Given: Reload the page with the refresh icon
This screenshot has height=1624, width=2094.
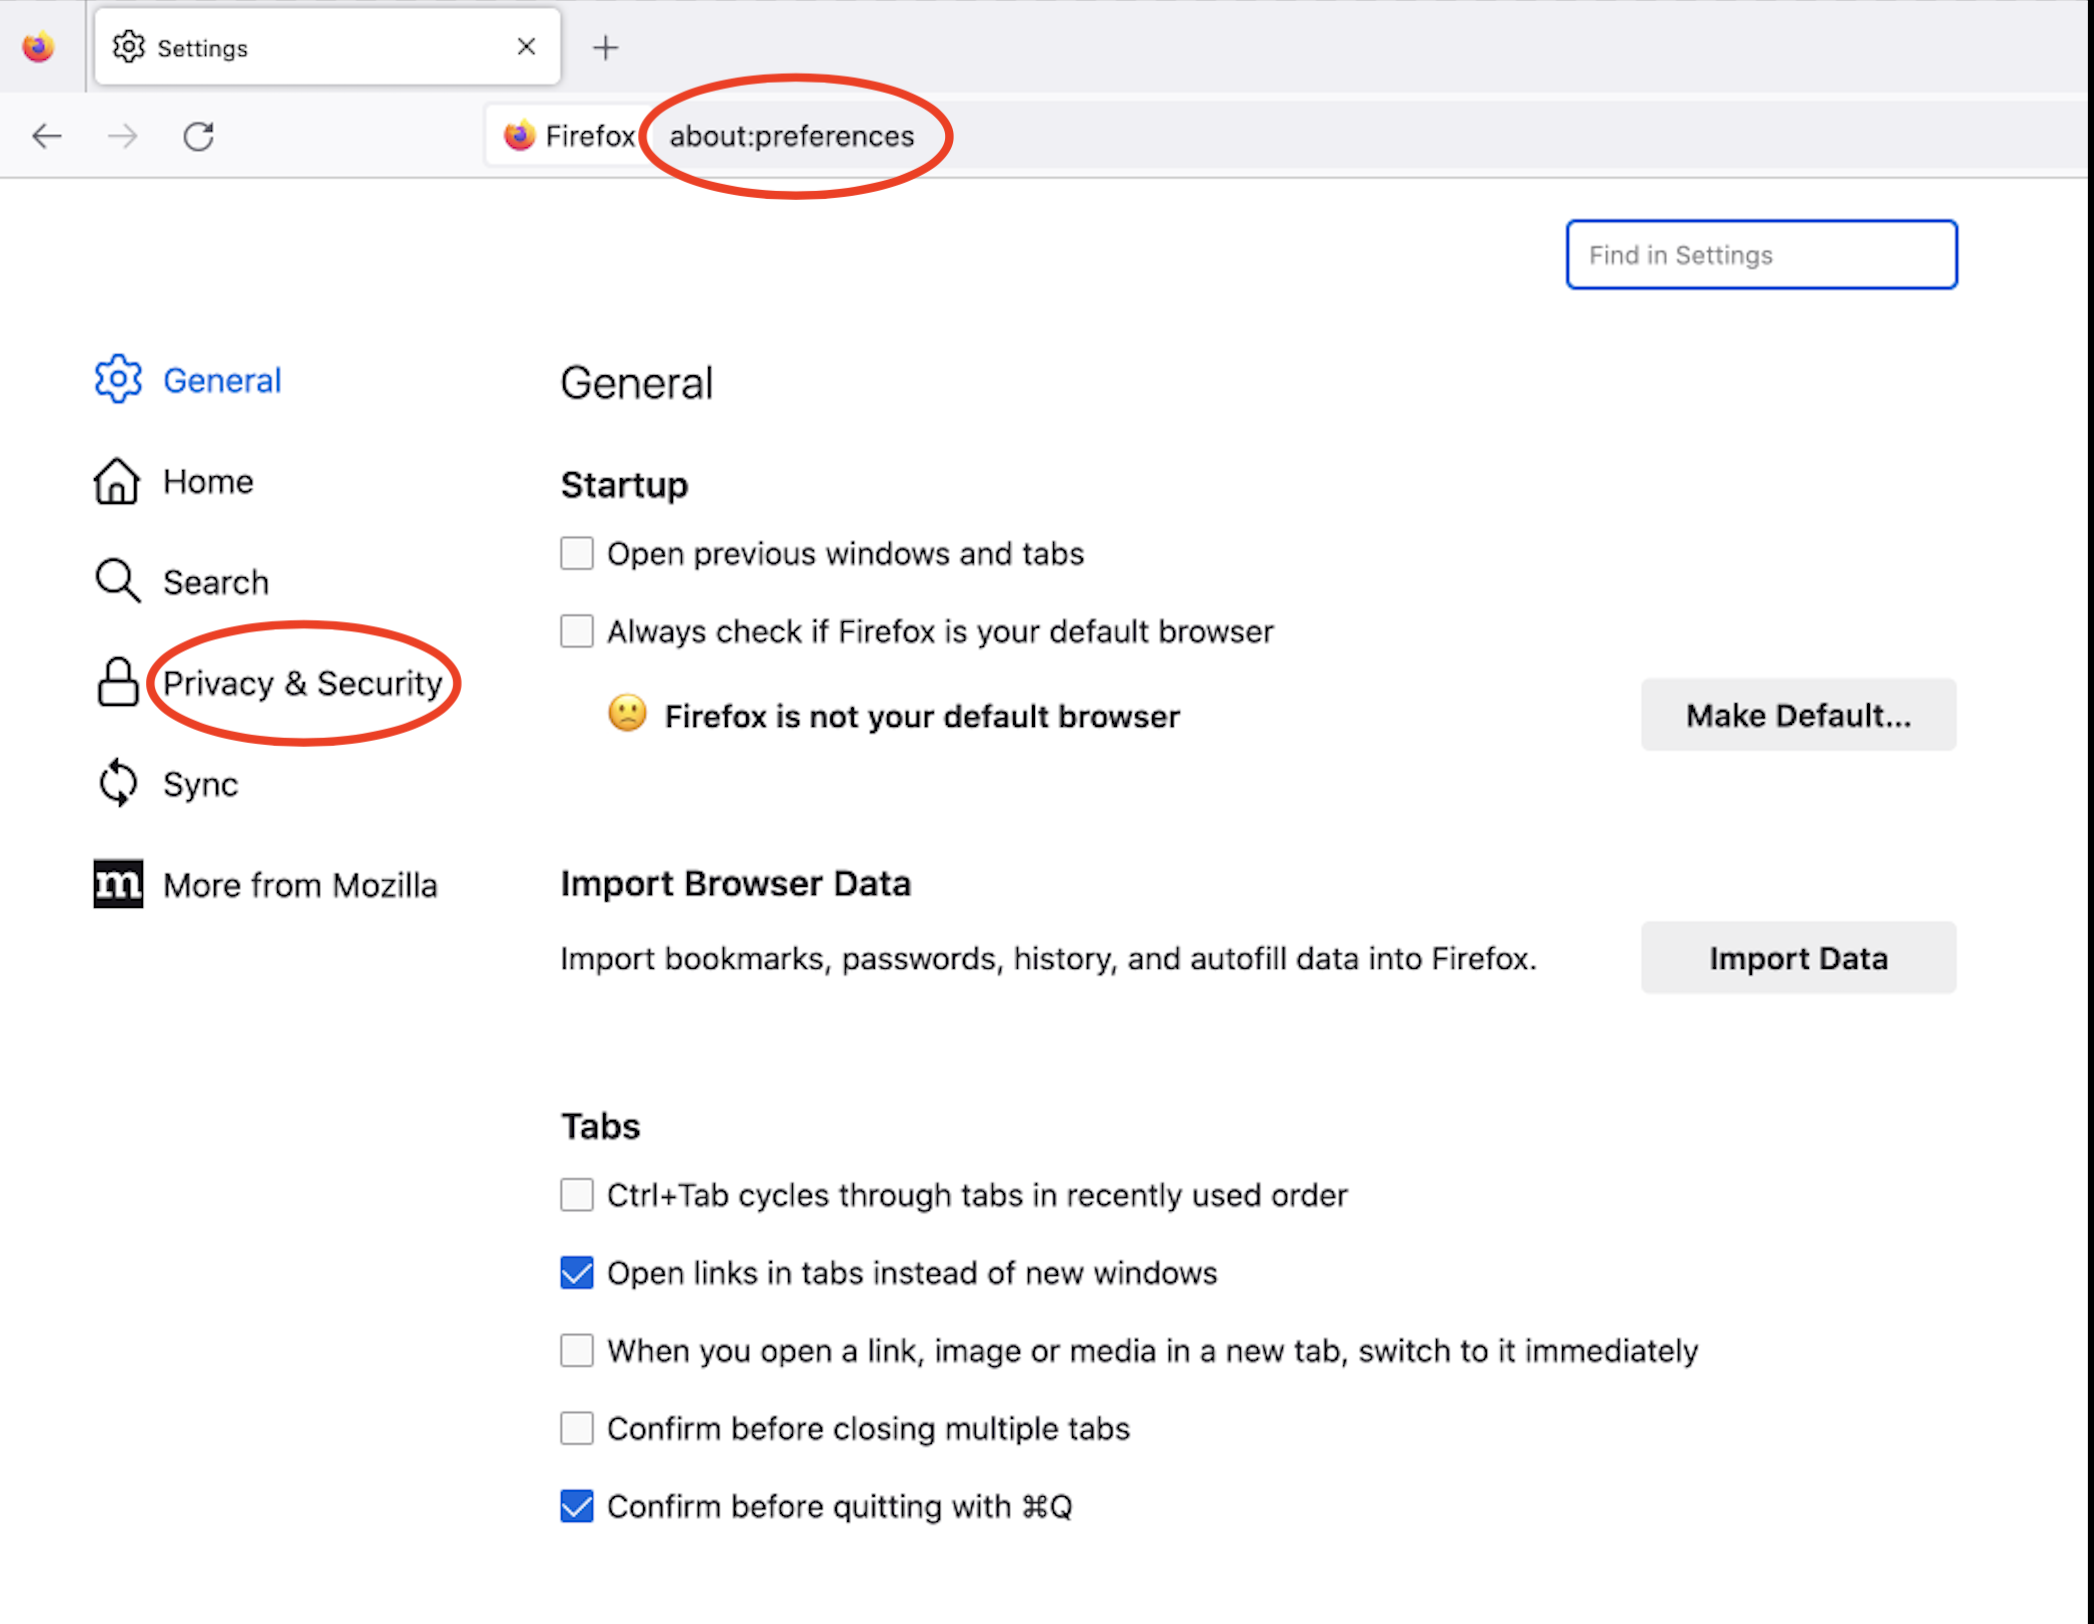Looking at the screenshot, I should [198, 136].
